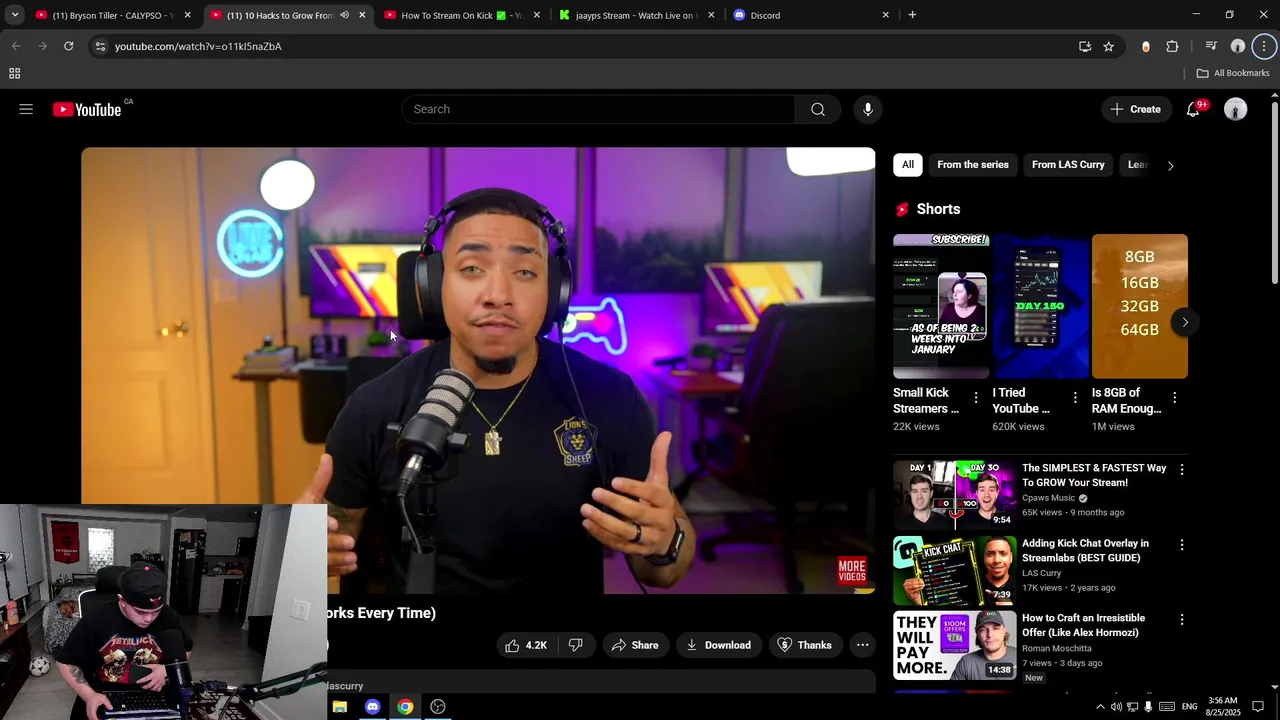Bookmark this page with the star
The image size is (1280, 720).
click(x=1108, y=46)
